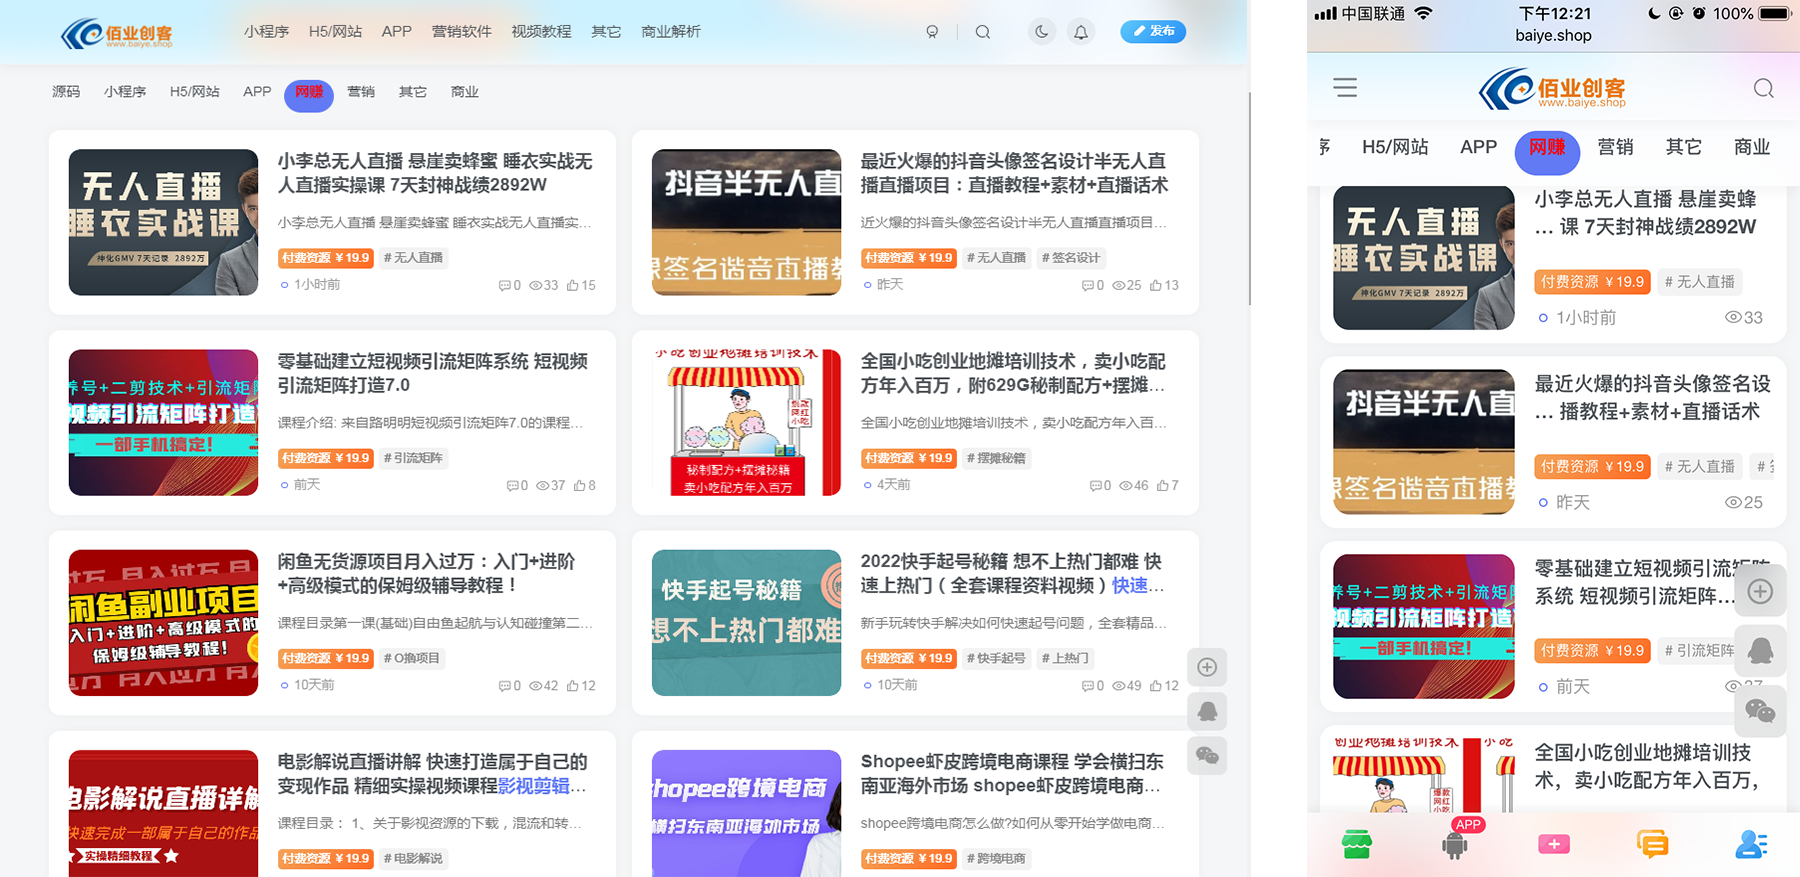Open the blue user profile icon in bottom bar
This screenshot has height=877, width=1800.
click(1750, 844)
